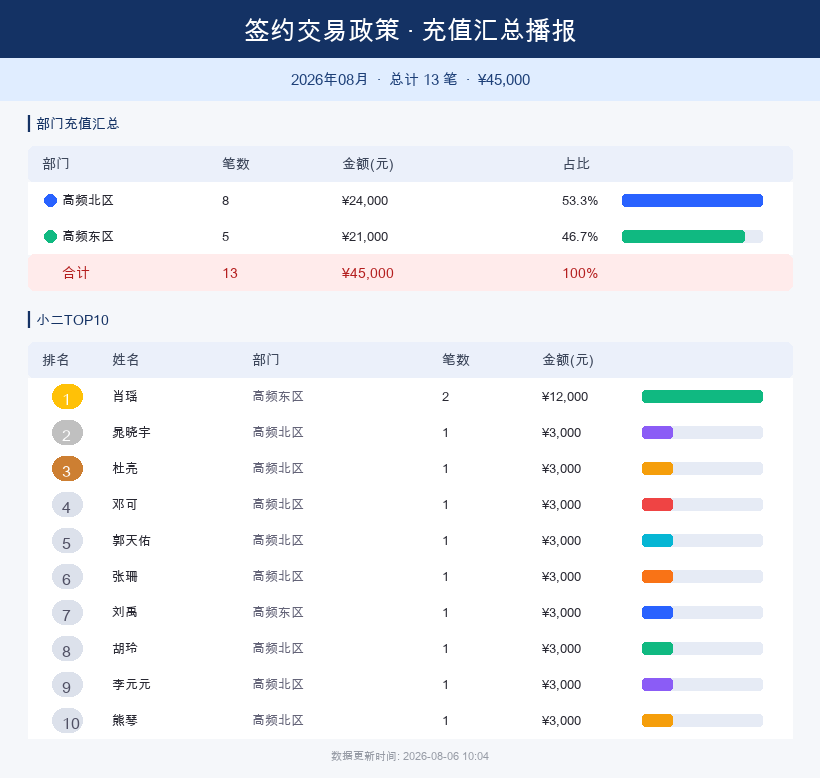Screen dimensions: 820x778
Task: Click the name 邓可
Action: (125, 505)
